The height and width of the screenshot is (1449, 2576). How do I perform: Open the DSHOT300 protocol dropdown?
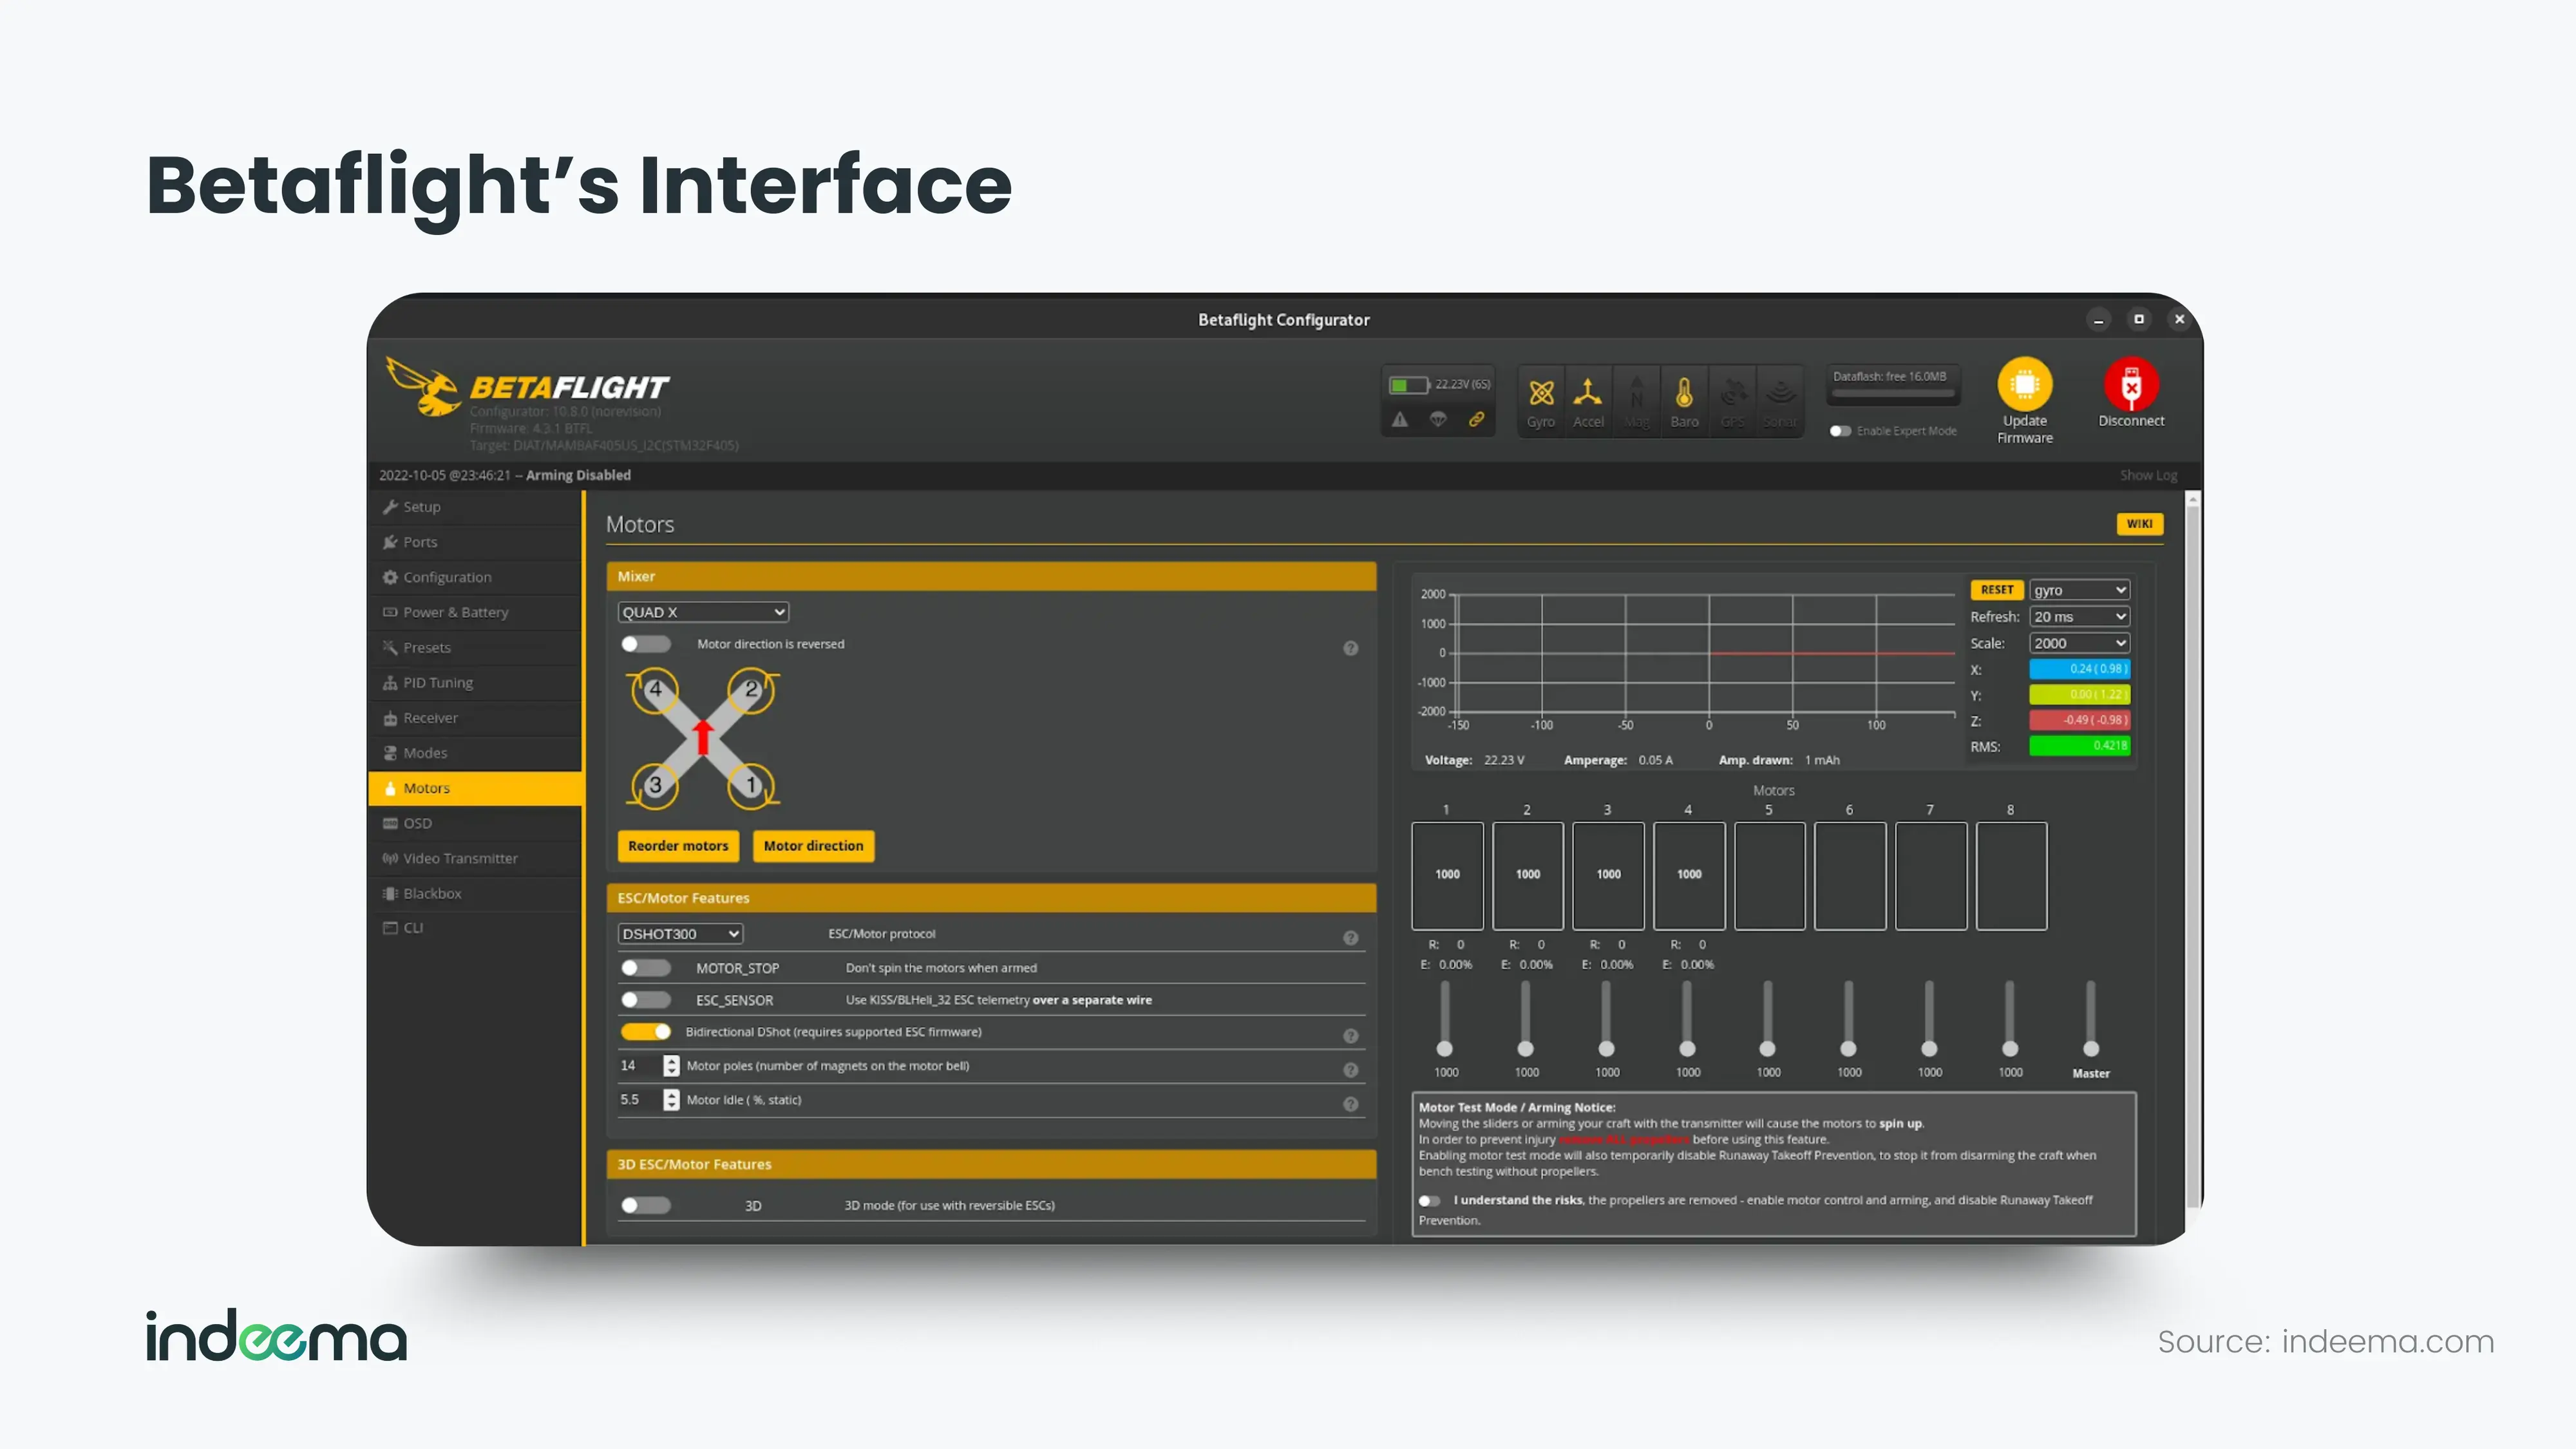coord(680,934)
